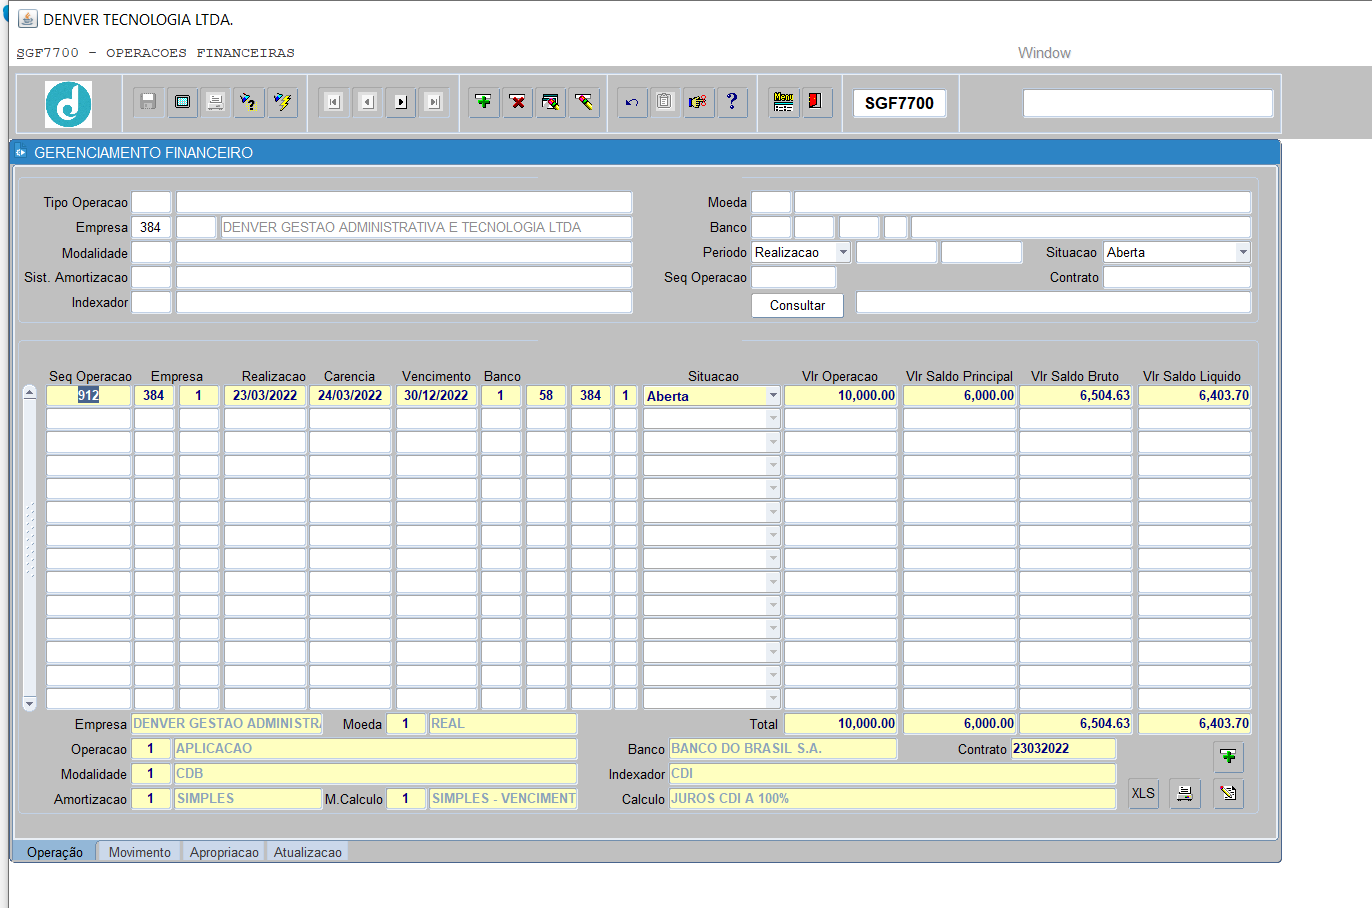The width and height of the screenshot is (1372, 908).
Task: Click the Save diskette toolbar icon
Action: (x=148, y=102)
